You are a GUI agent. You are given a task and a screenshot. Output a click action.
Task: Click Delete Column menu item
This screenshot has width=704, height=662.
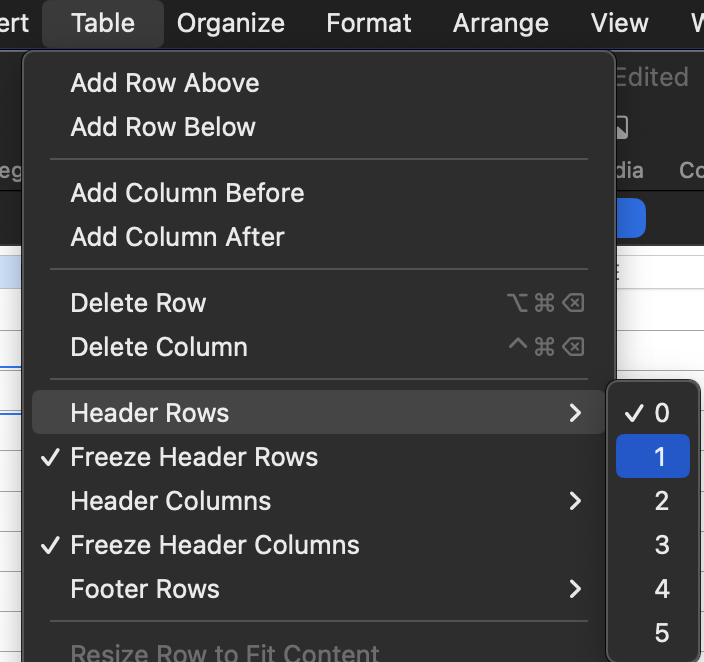click(159, 347)
